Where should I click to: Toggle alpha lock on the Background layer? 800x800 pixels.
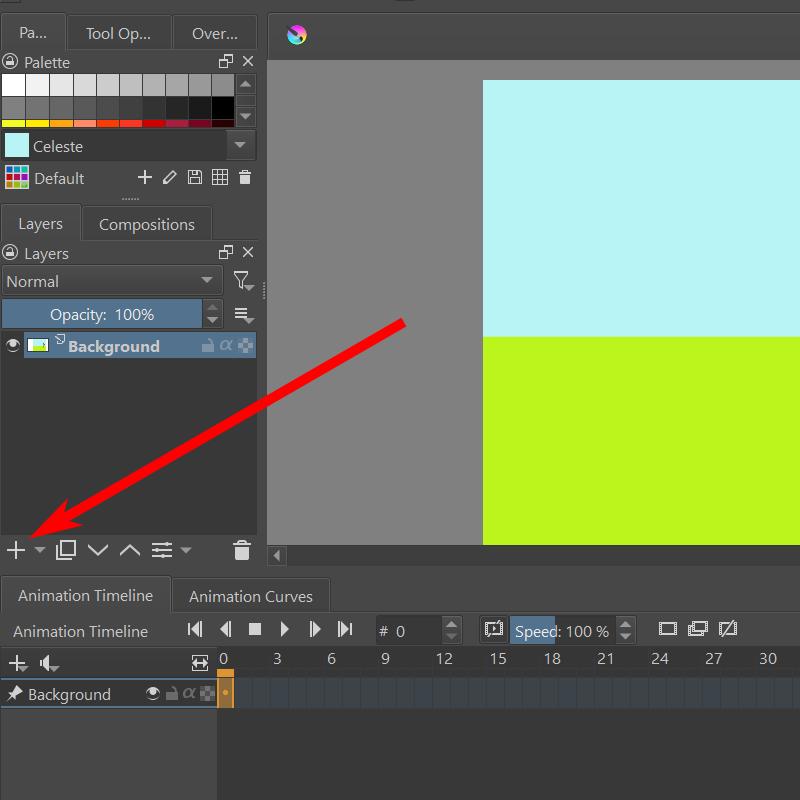coord(224,345)
